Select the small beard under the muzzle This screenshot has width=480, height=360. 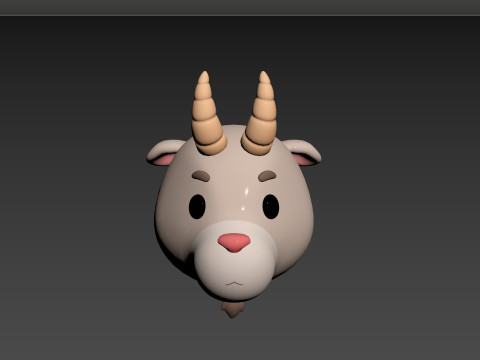pyautogui.click(x=233, y=310)
